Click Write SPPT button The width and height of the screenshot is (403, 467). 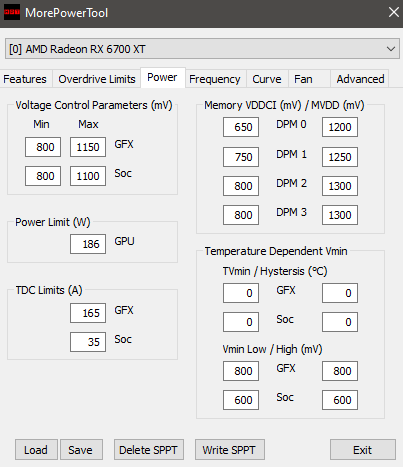[230, 450]
